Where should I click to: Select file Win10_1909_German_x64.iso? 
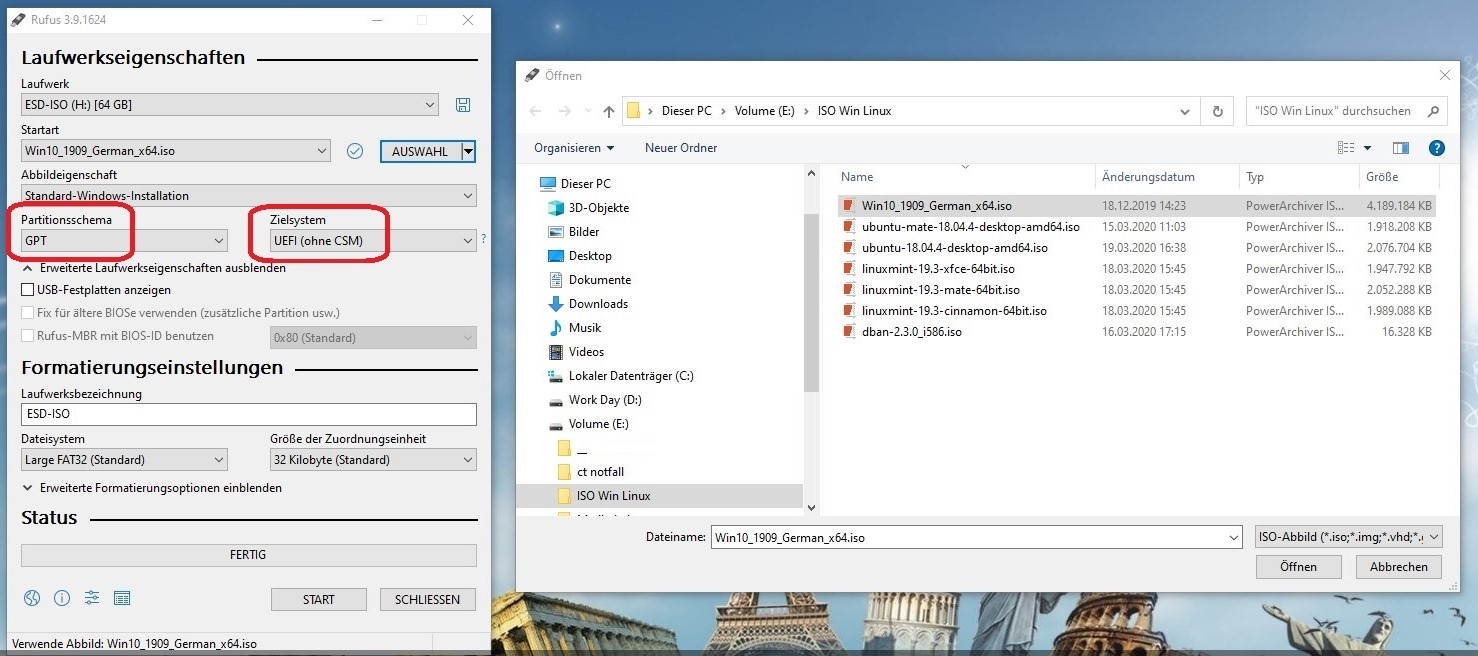click(936, 206)
